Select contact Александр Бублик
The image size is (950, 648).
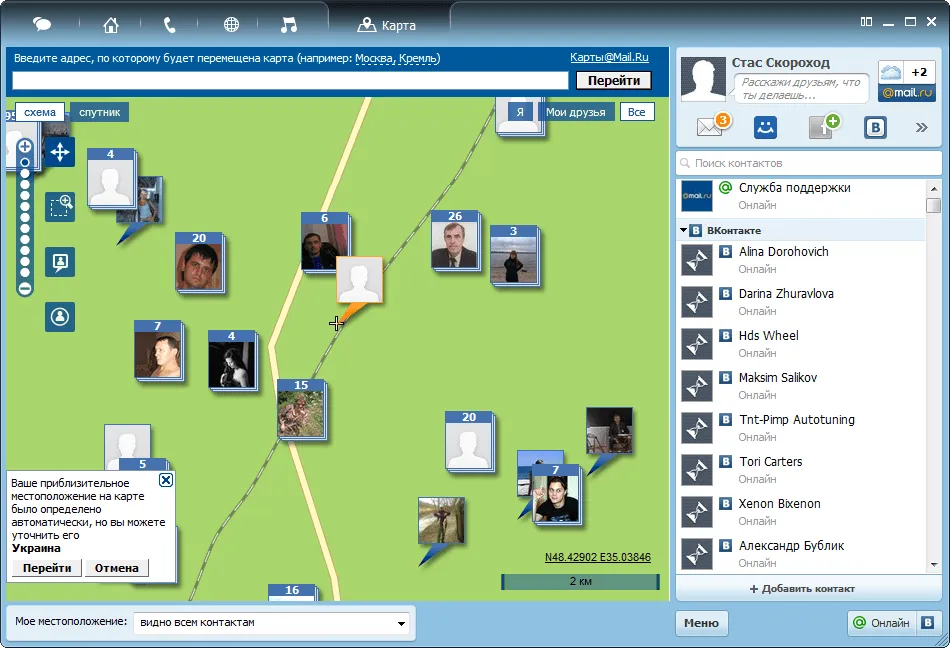pyautogui.click(x=801, y=554)
